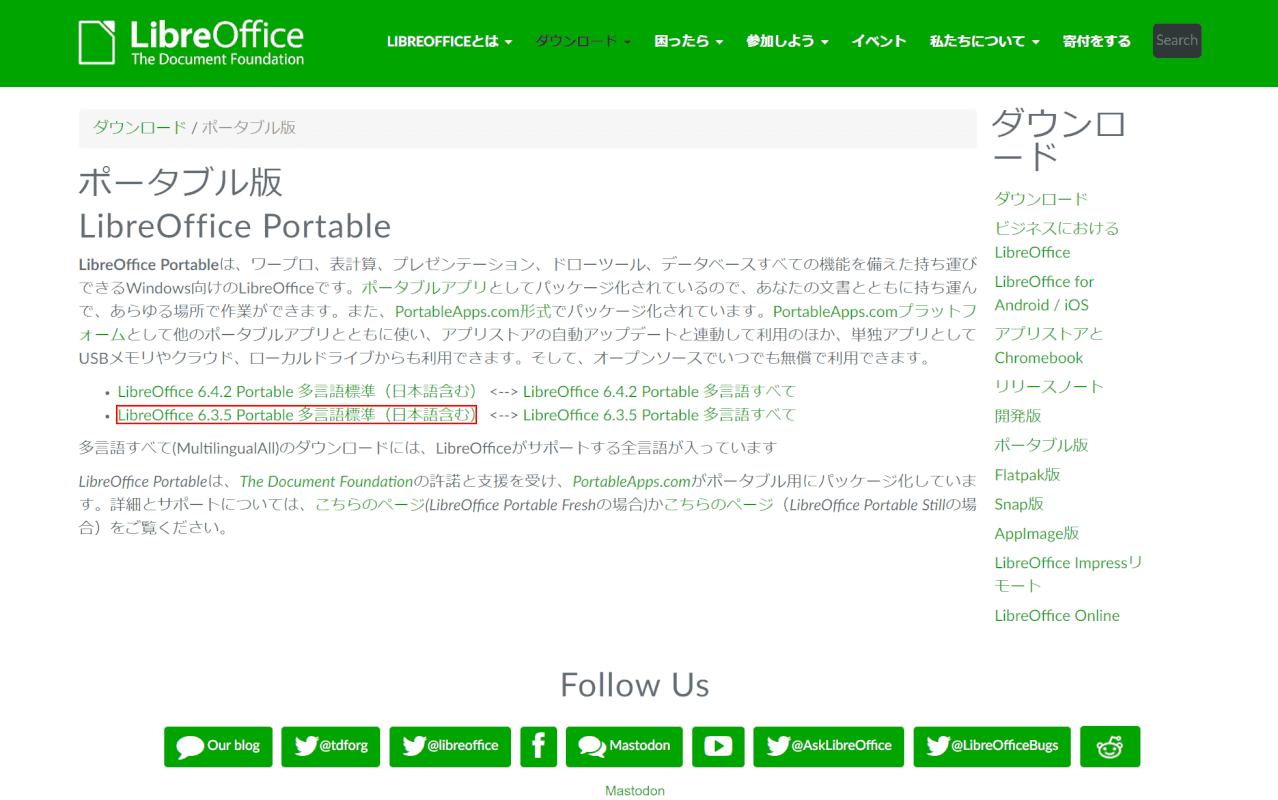Image resolution: width=1278 pixels, height=800 pixels.
Task: Click the YouTube icon button
Action: 718,746
